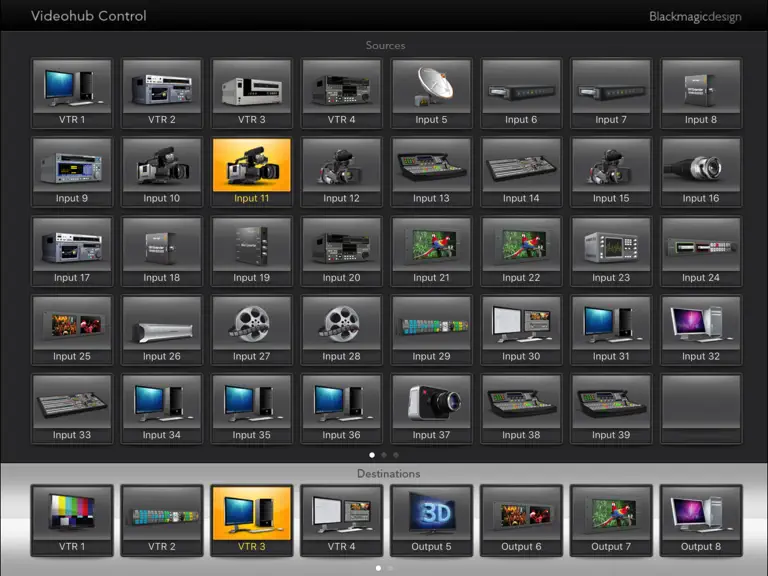This screenshot has width=768, height=576.
Task: Select the highlighted Input 11 camera source
Action: (x=252, y=172)
